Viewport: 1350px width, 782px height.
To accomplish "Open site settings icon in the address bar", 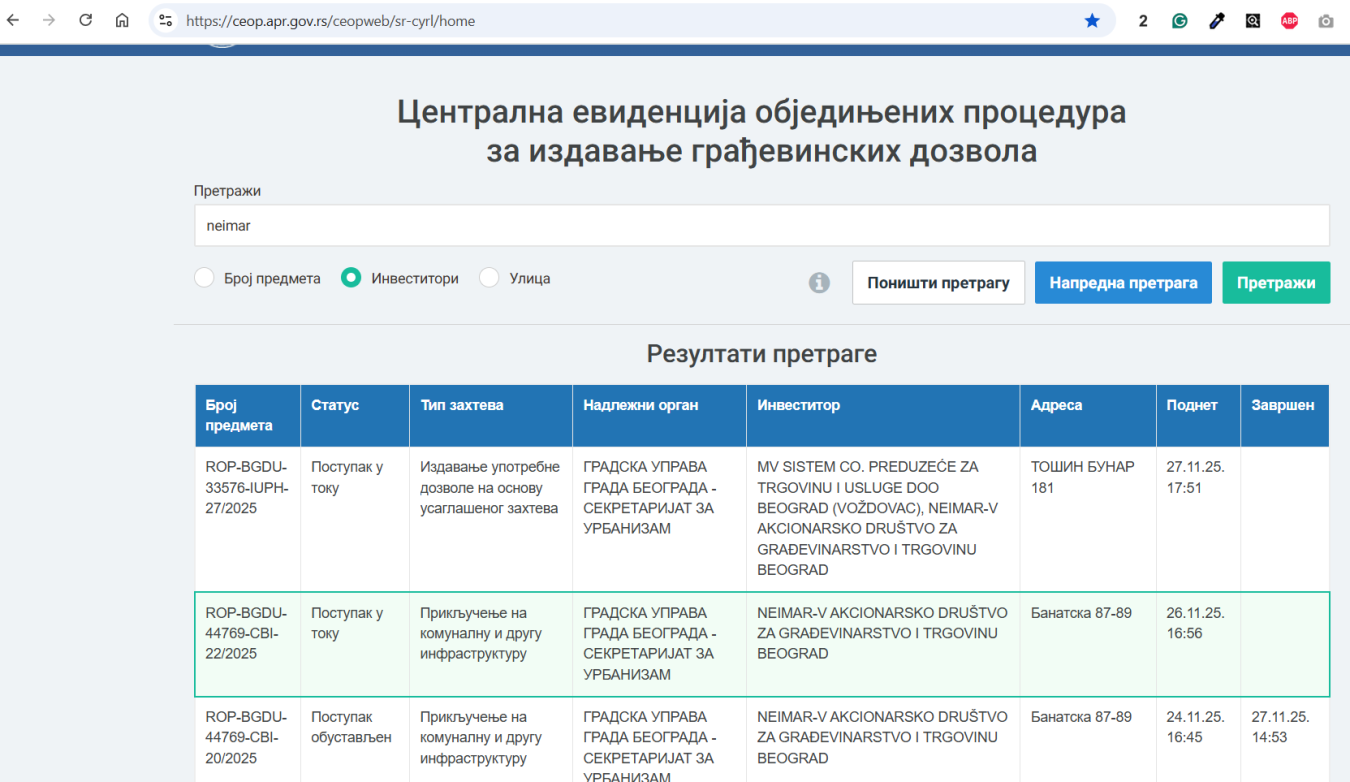I will (163, 20).
